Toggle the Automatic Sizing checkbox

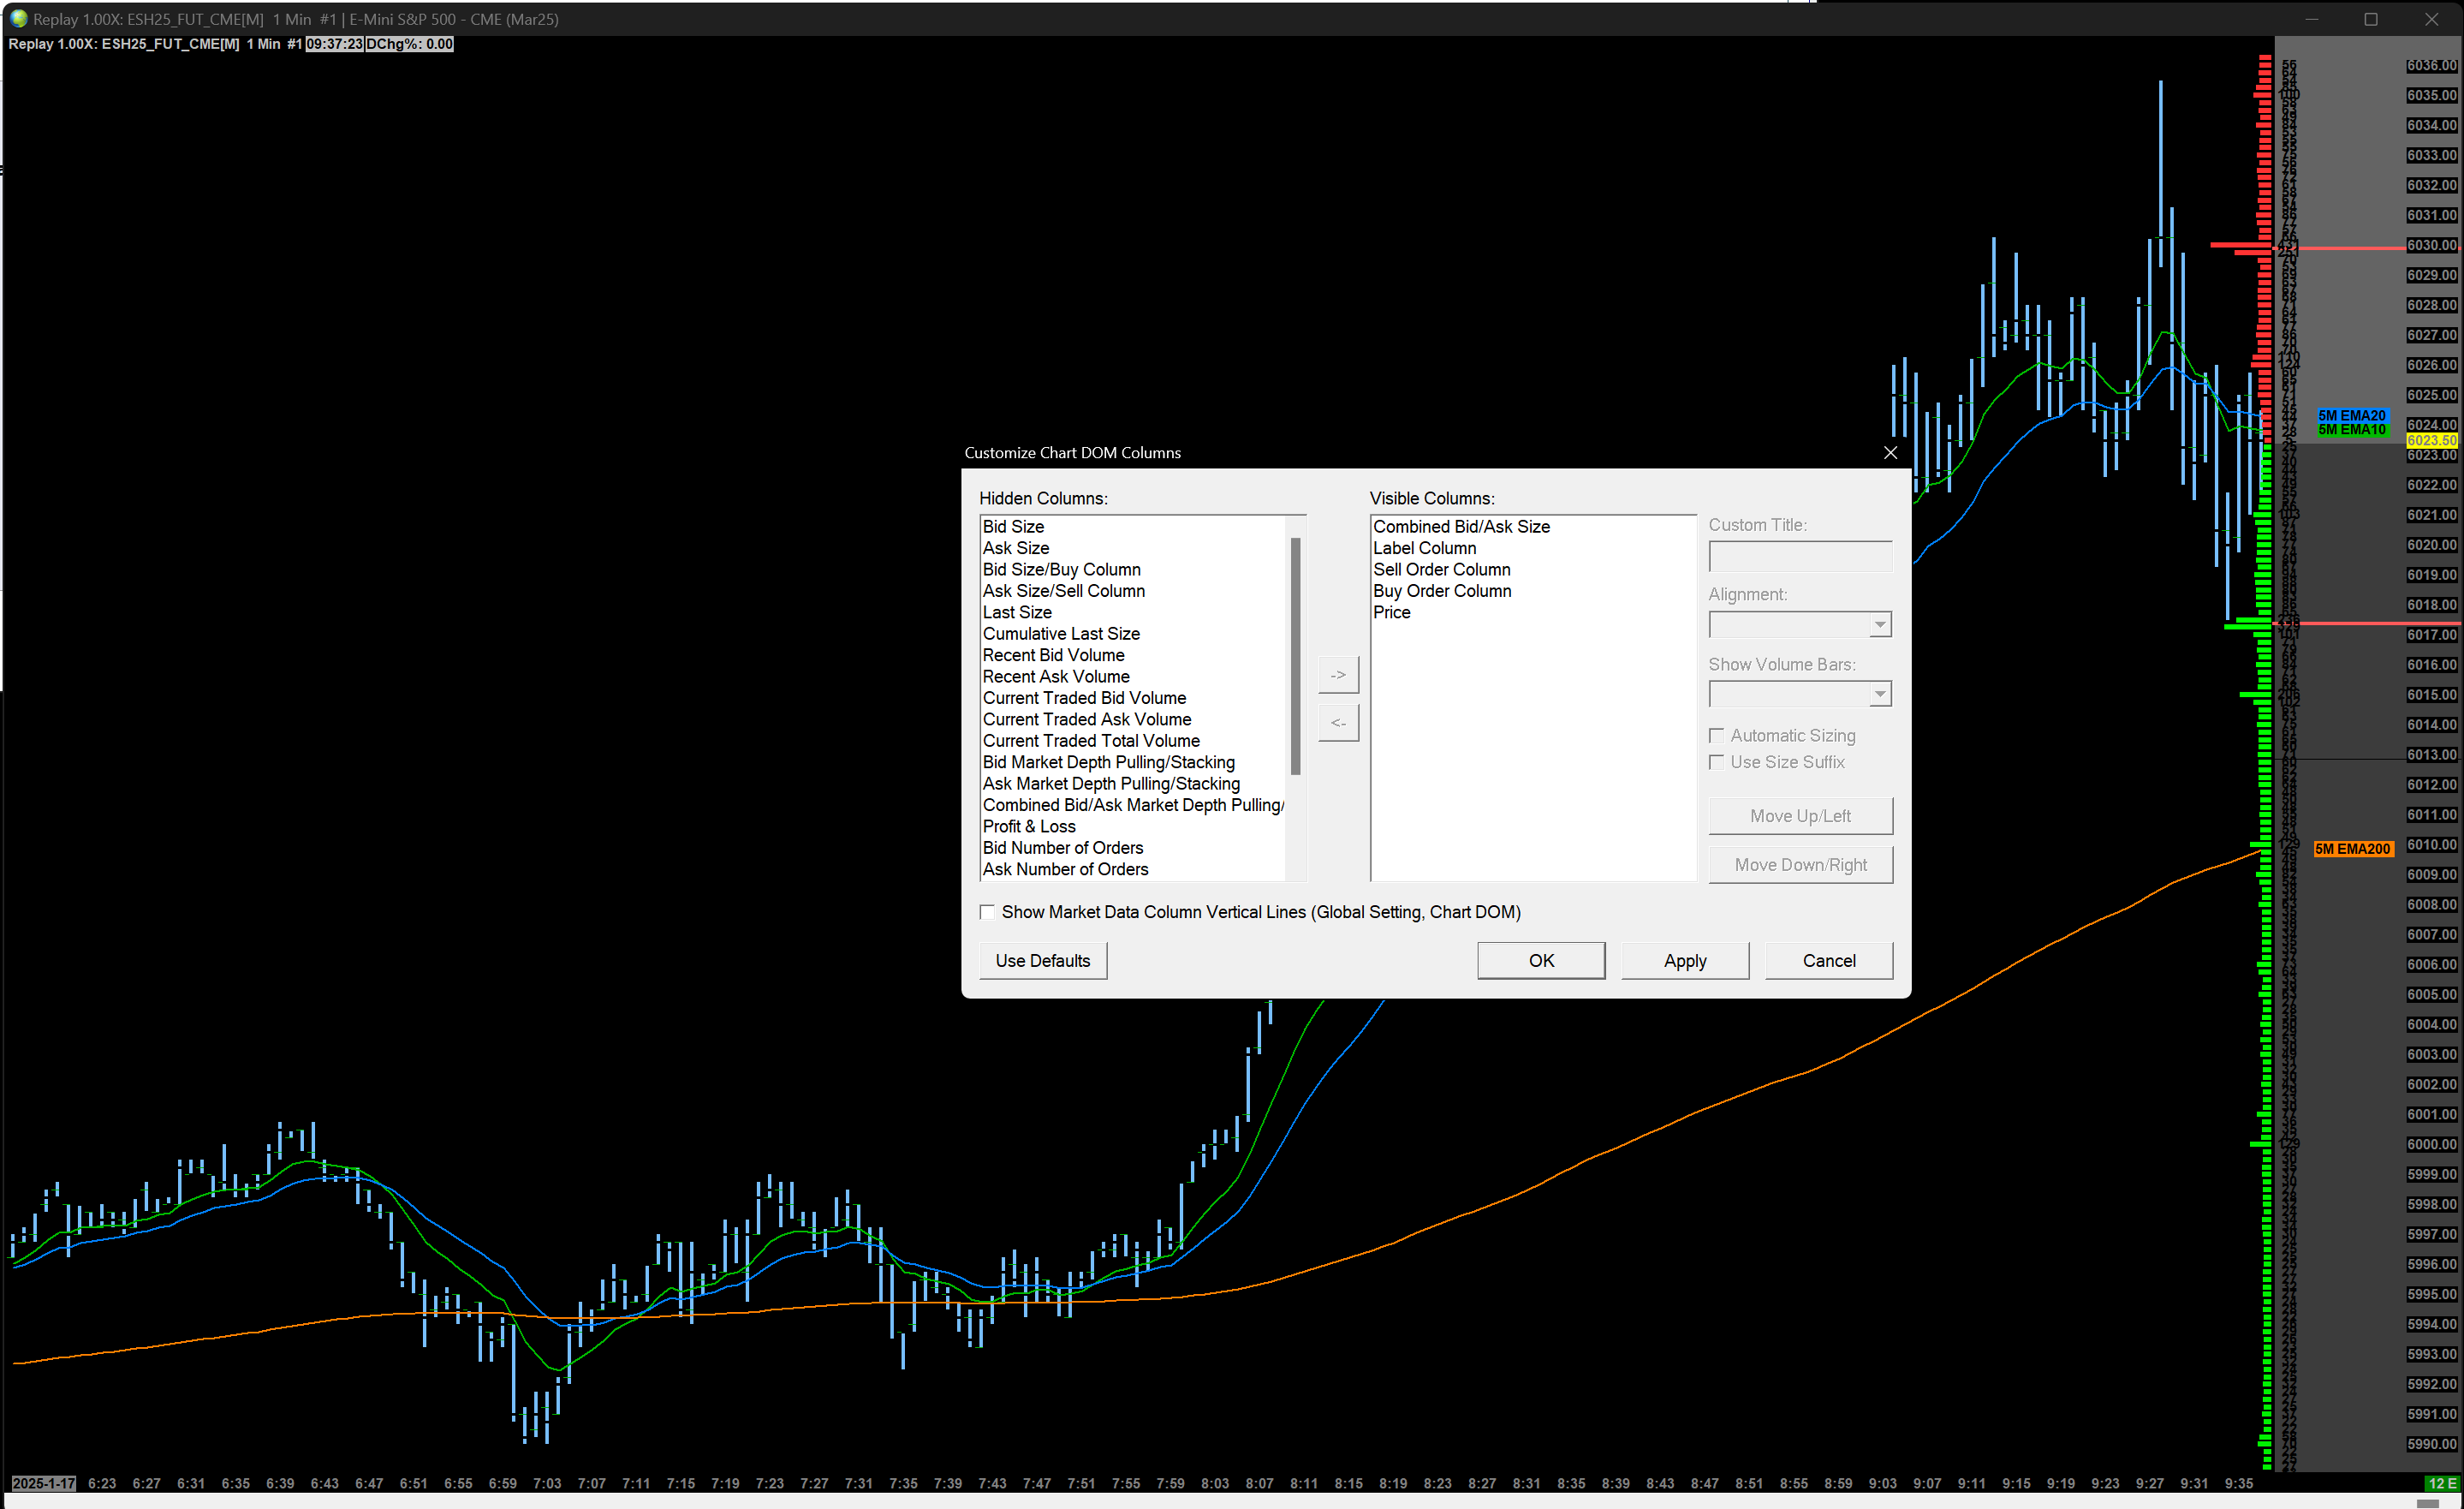click(x=1717, y=736)
